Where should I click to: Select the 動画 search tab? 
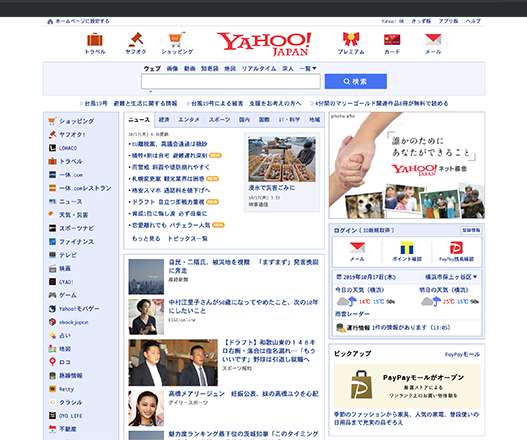pyautogui.click(x=190, y=69)
